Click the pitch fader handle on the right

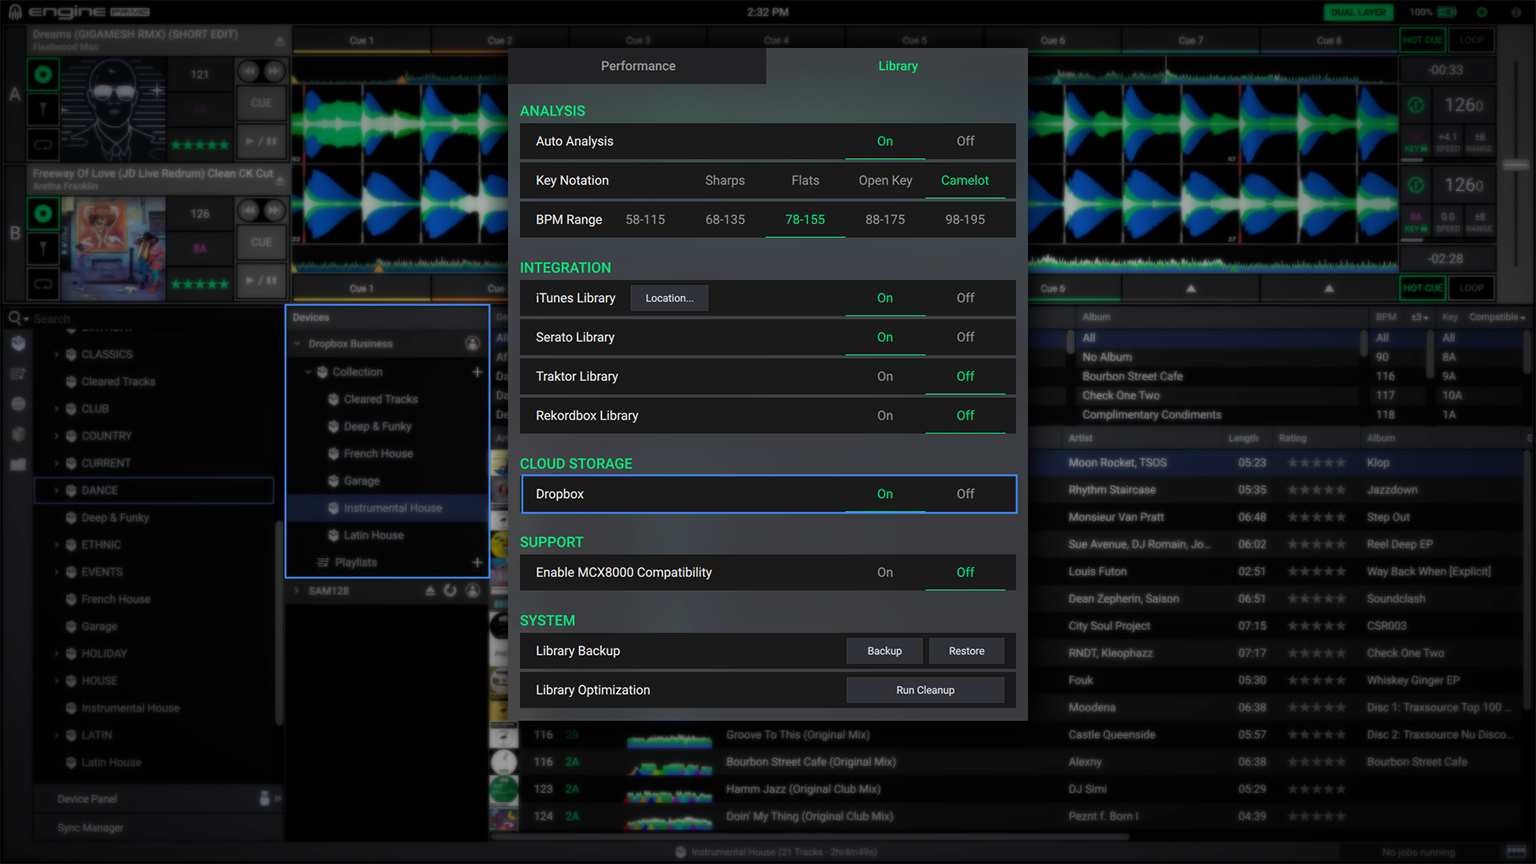(1515, 164)
